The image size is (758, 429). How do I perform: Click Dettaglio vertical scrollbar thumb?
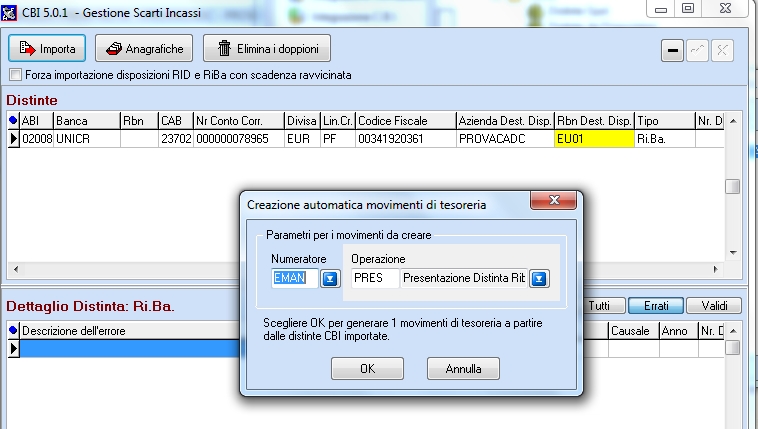(x=733, y=347)
